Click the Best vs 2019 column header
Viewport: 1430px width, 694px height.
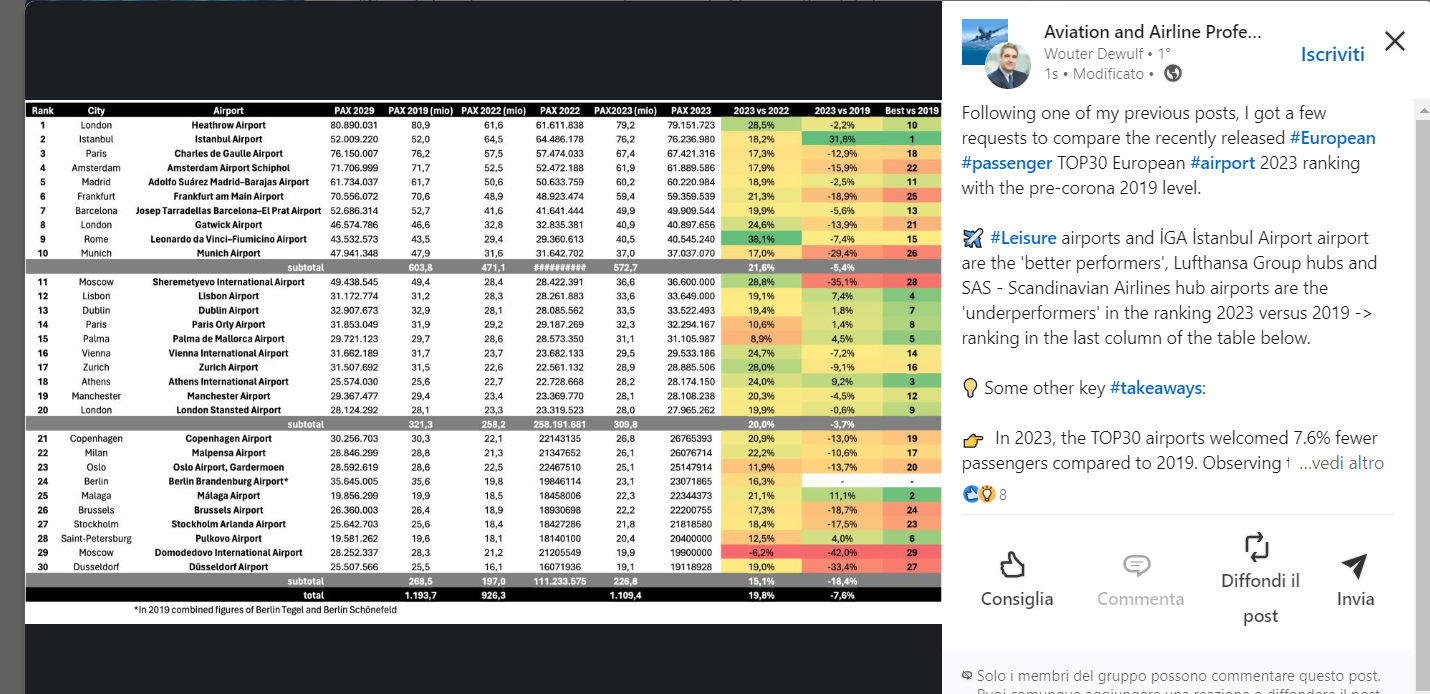point(911,110)
